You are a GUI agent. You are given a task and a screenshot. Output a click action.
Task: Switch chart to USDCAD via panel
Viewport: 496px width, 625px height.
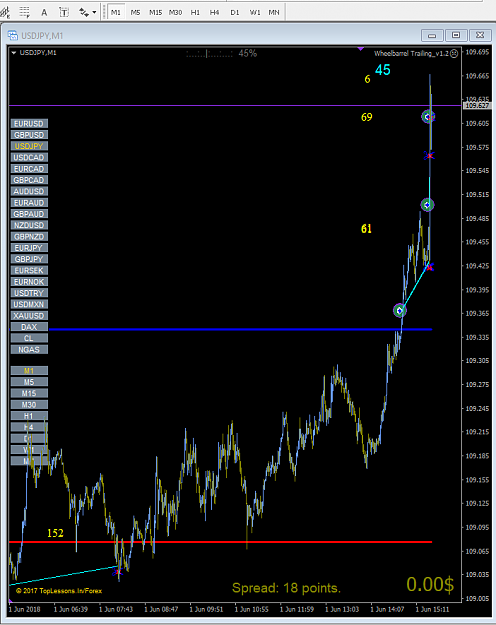click(29, 157)
